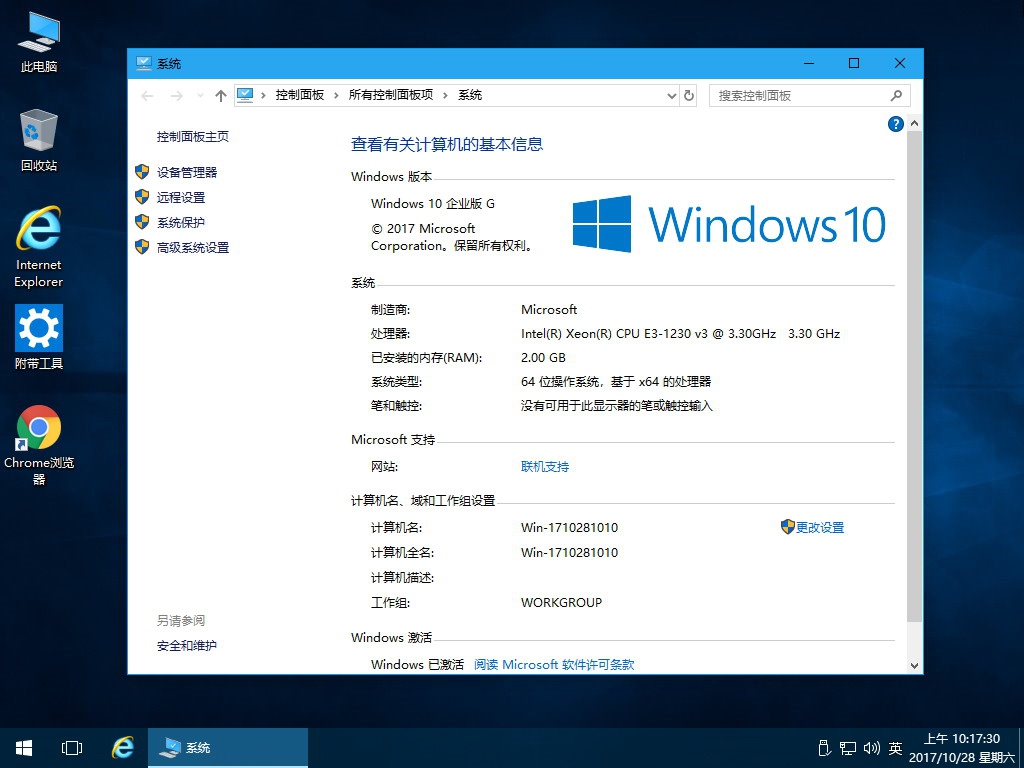Open 控制面板主页 link
This screenshot has width=1024, height=768.
click(x=193, y=136)
